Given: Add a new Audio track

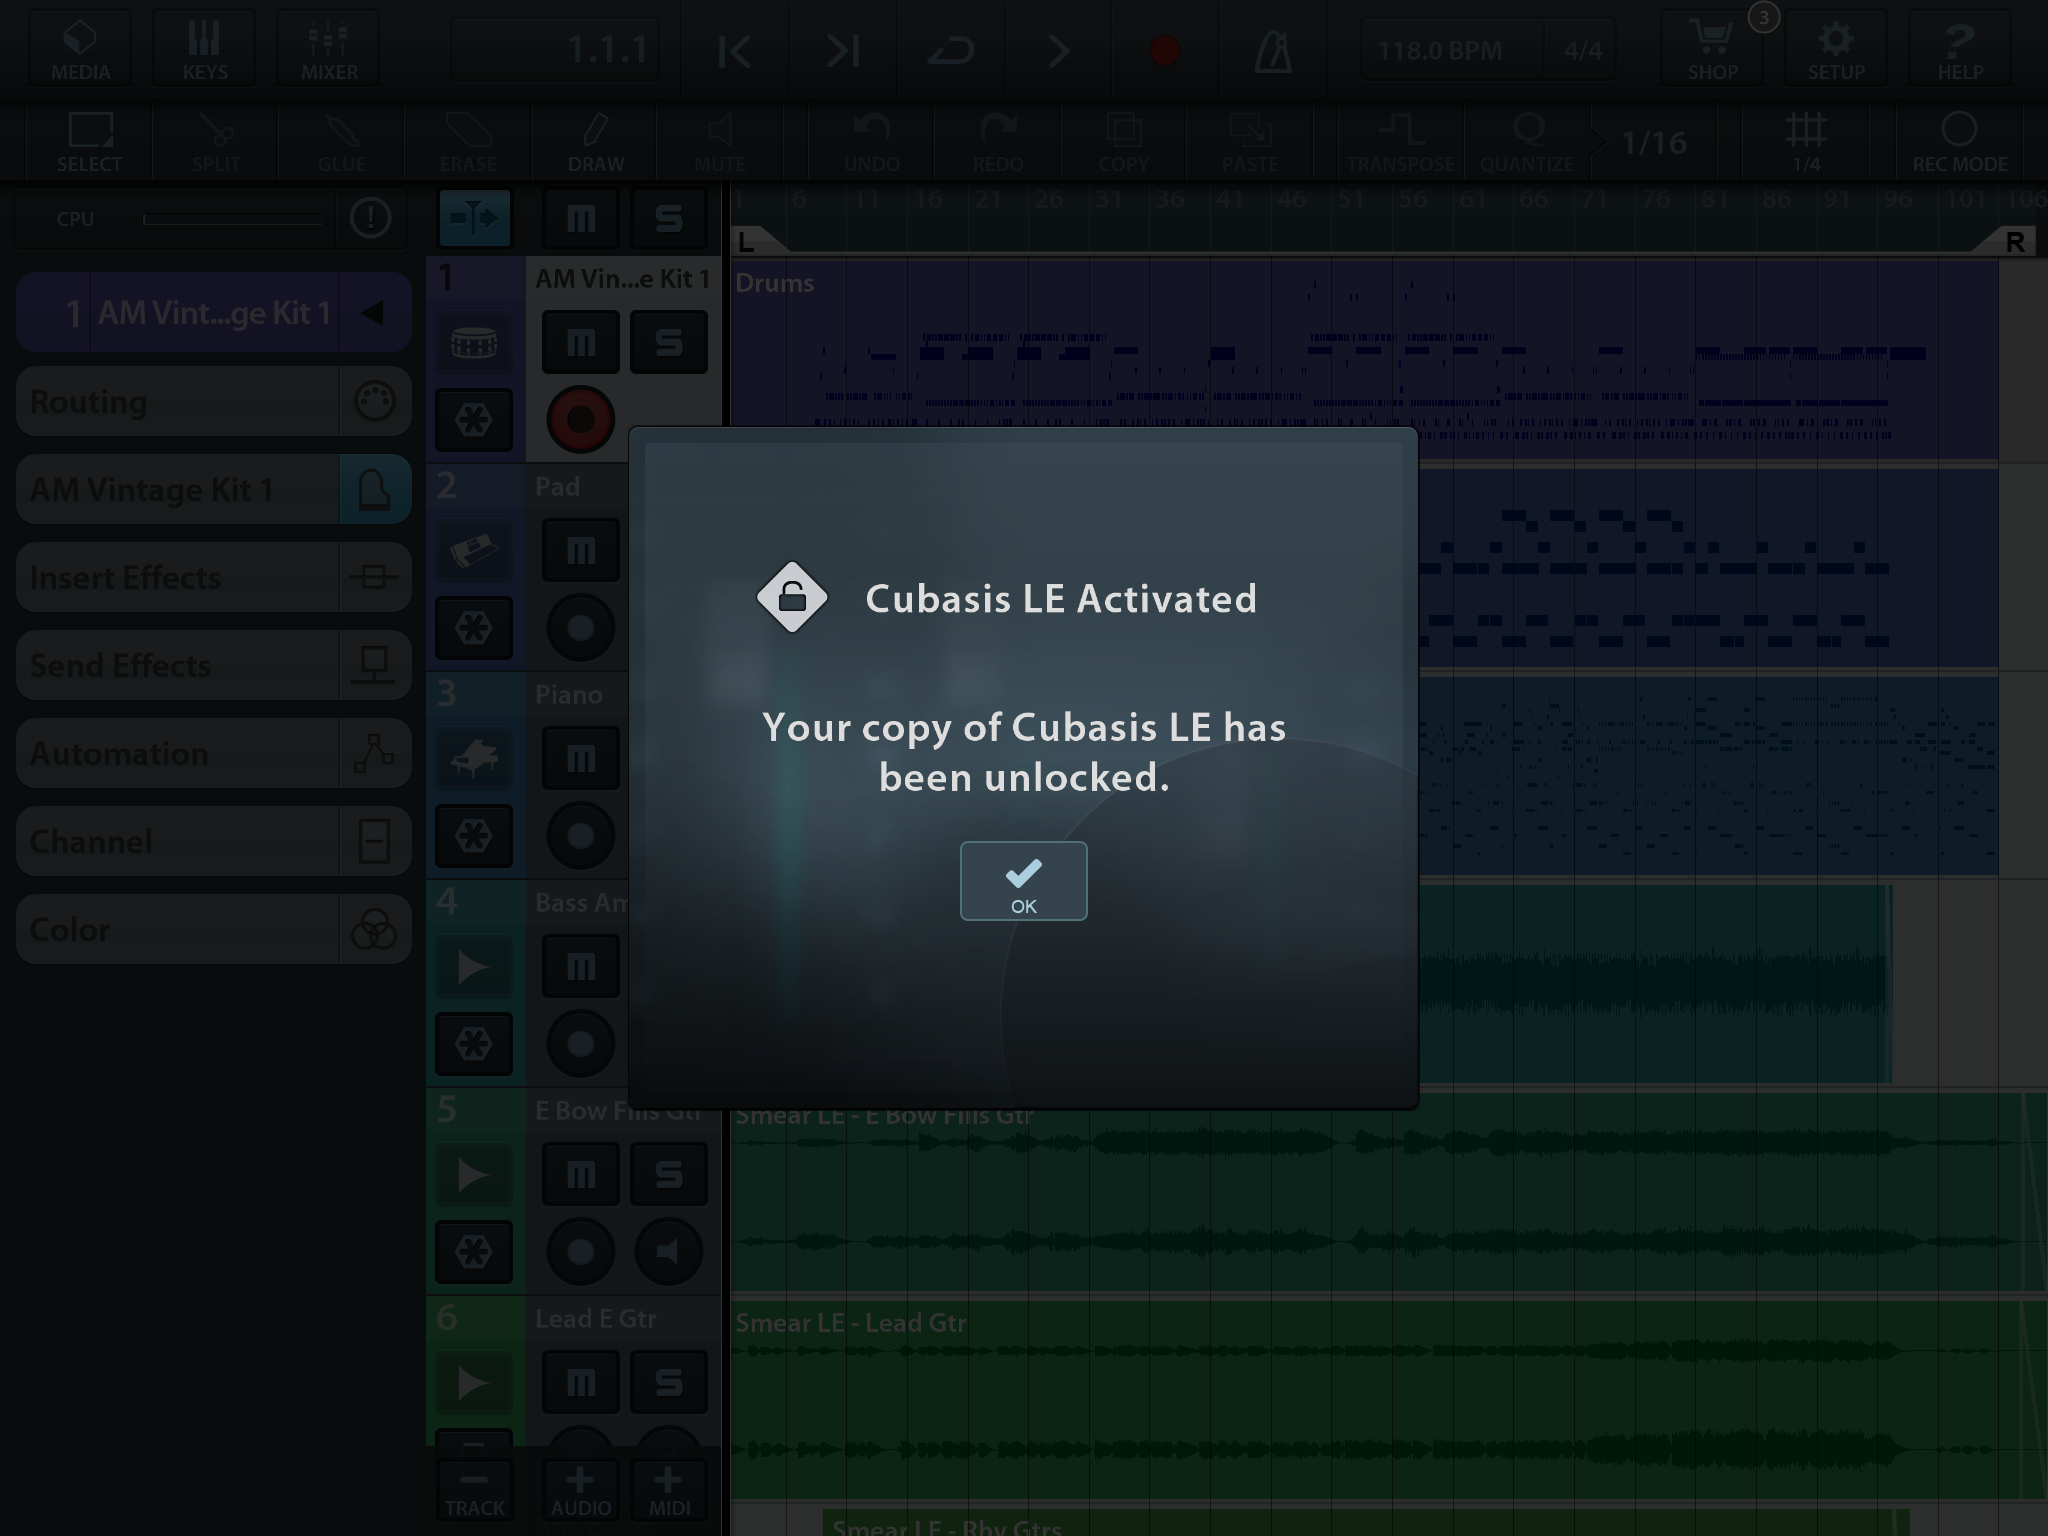Looking at the screenshot, I should pyautogui.click(x=580, y=1490).
